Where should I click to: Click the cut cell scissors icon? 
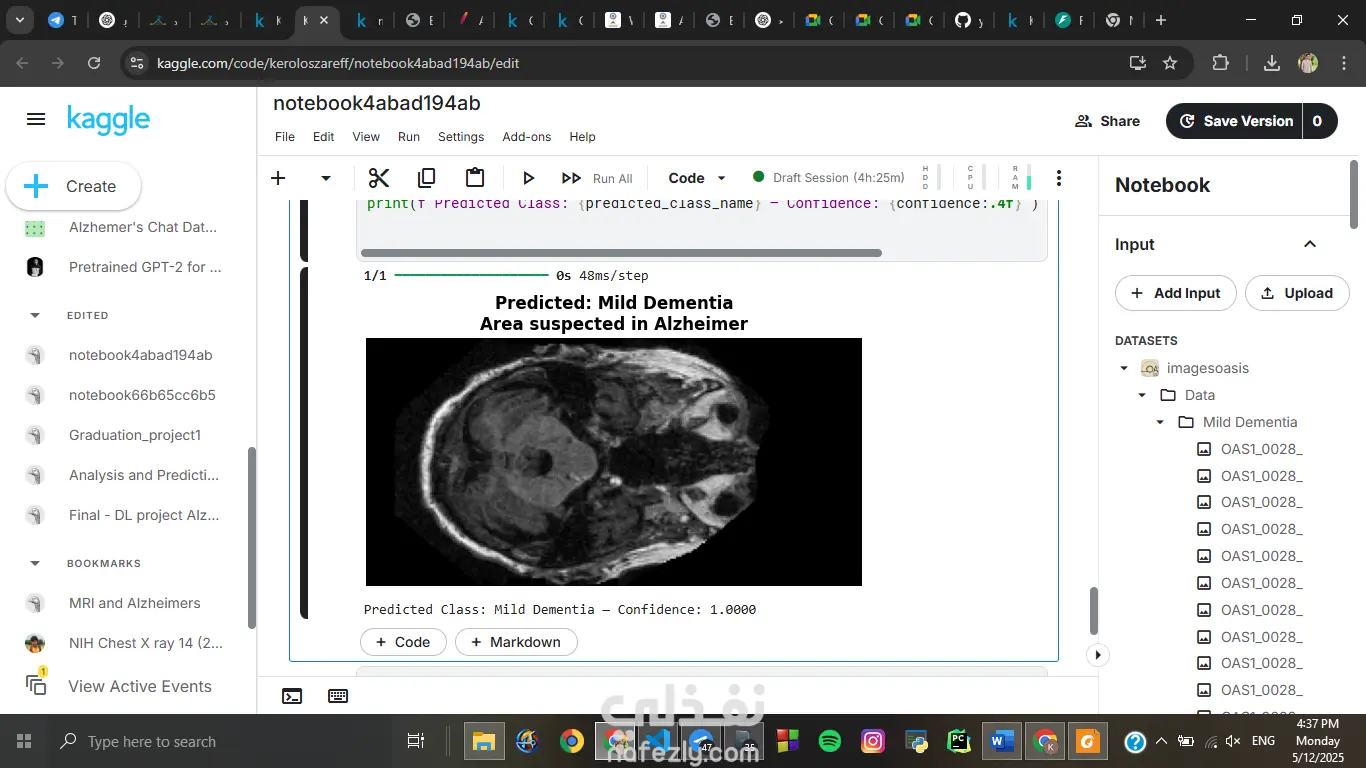click(x=378, y=178)
